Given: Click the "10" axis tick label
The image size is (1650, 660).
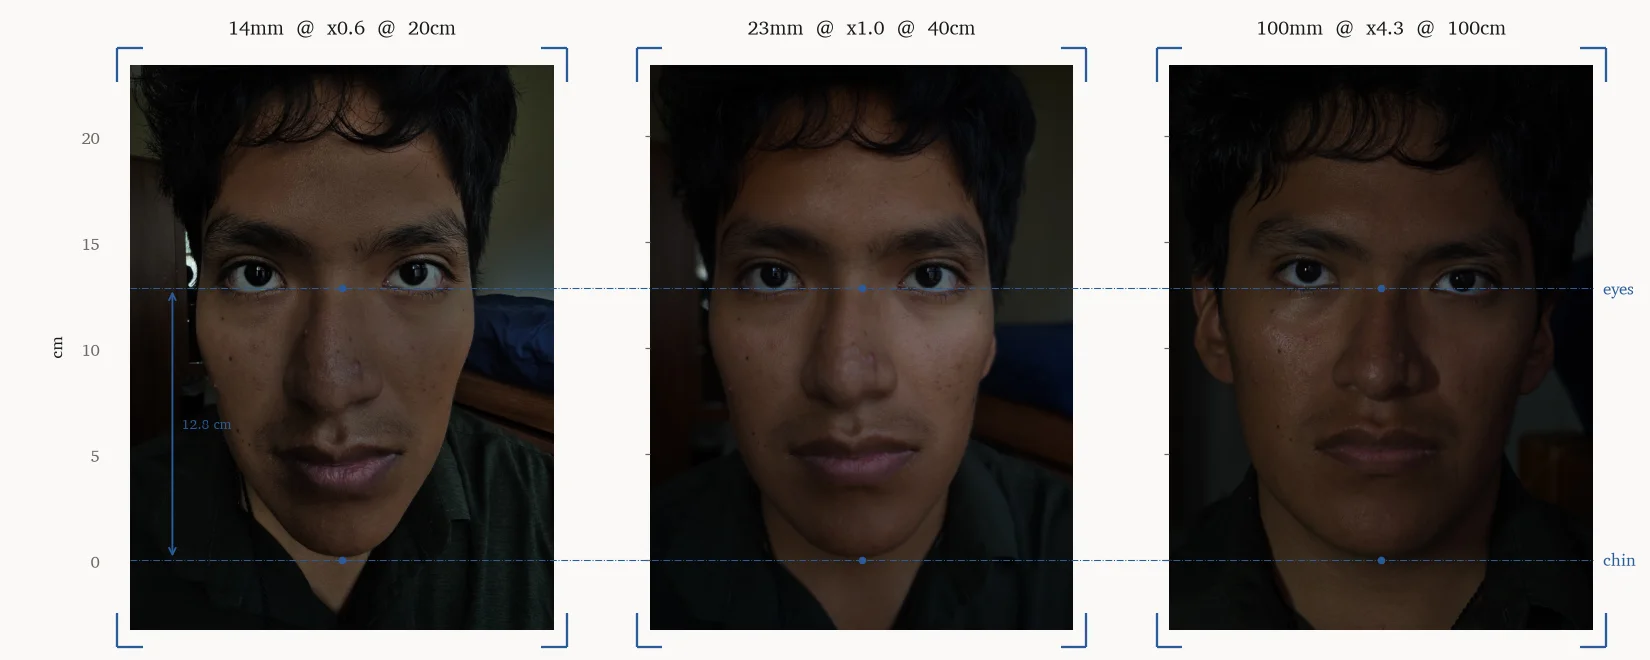Looking at the screenshot, I should point(90,350).
